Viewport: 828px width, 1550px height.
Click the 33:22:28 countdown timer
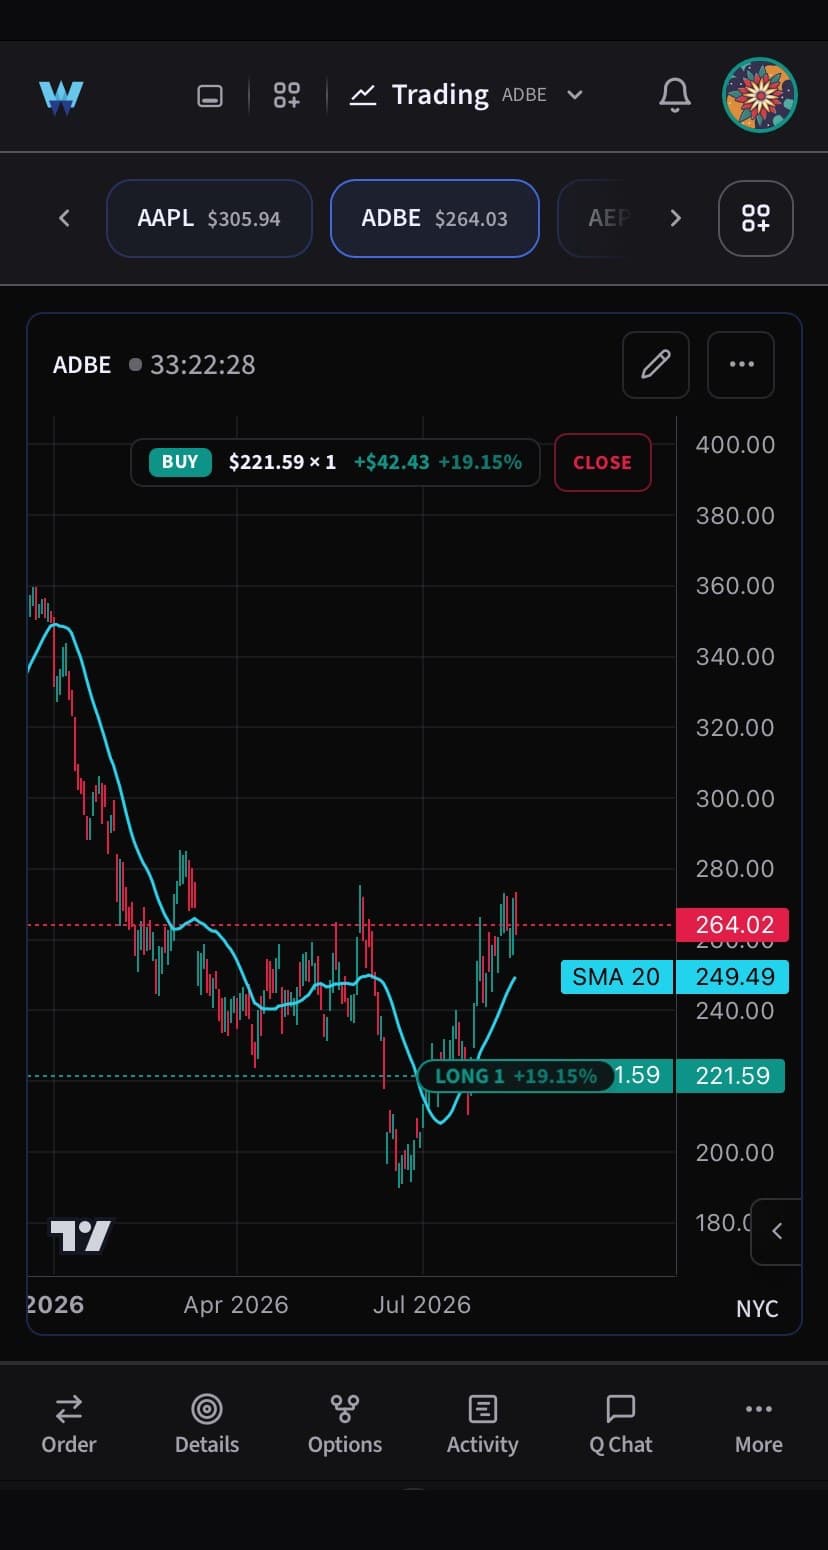pos(203,365)
